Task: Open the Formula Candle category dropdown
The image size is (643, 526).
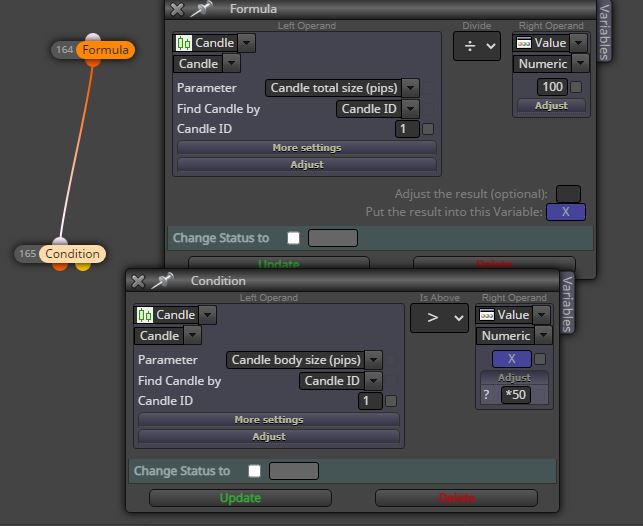Action: (246, 43)
